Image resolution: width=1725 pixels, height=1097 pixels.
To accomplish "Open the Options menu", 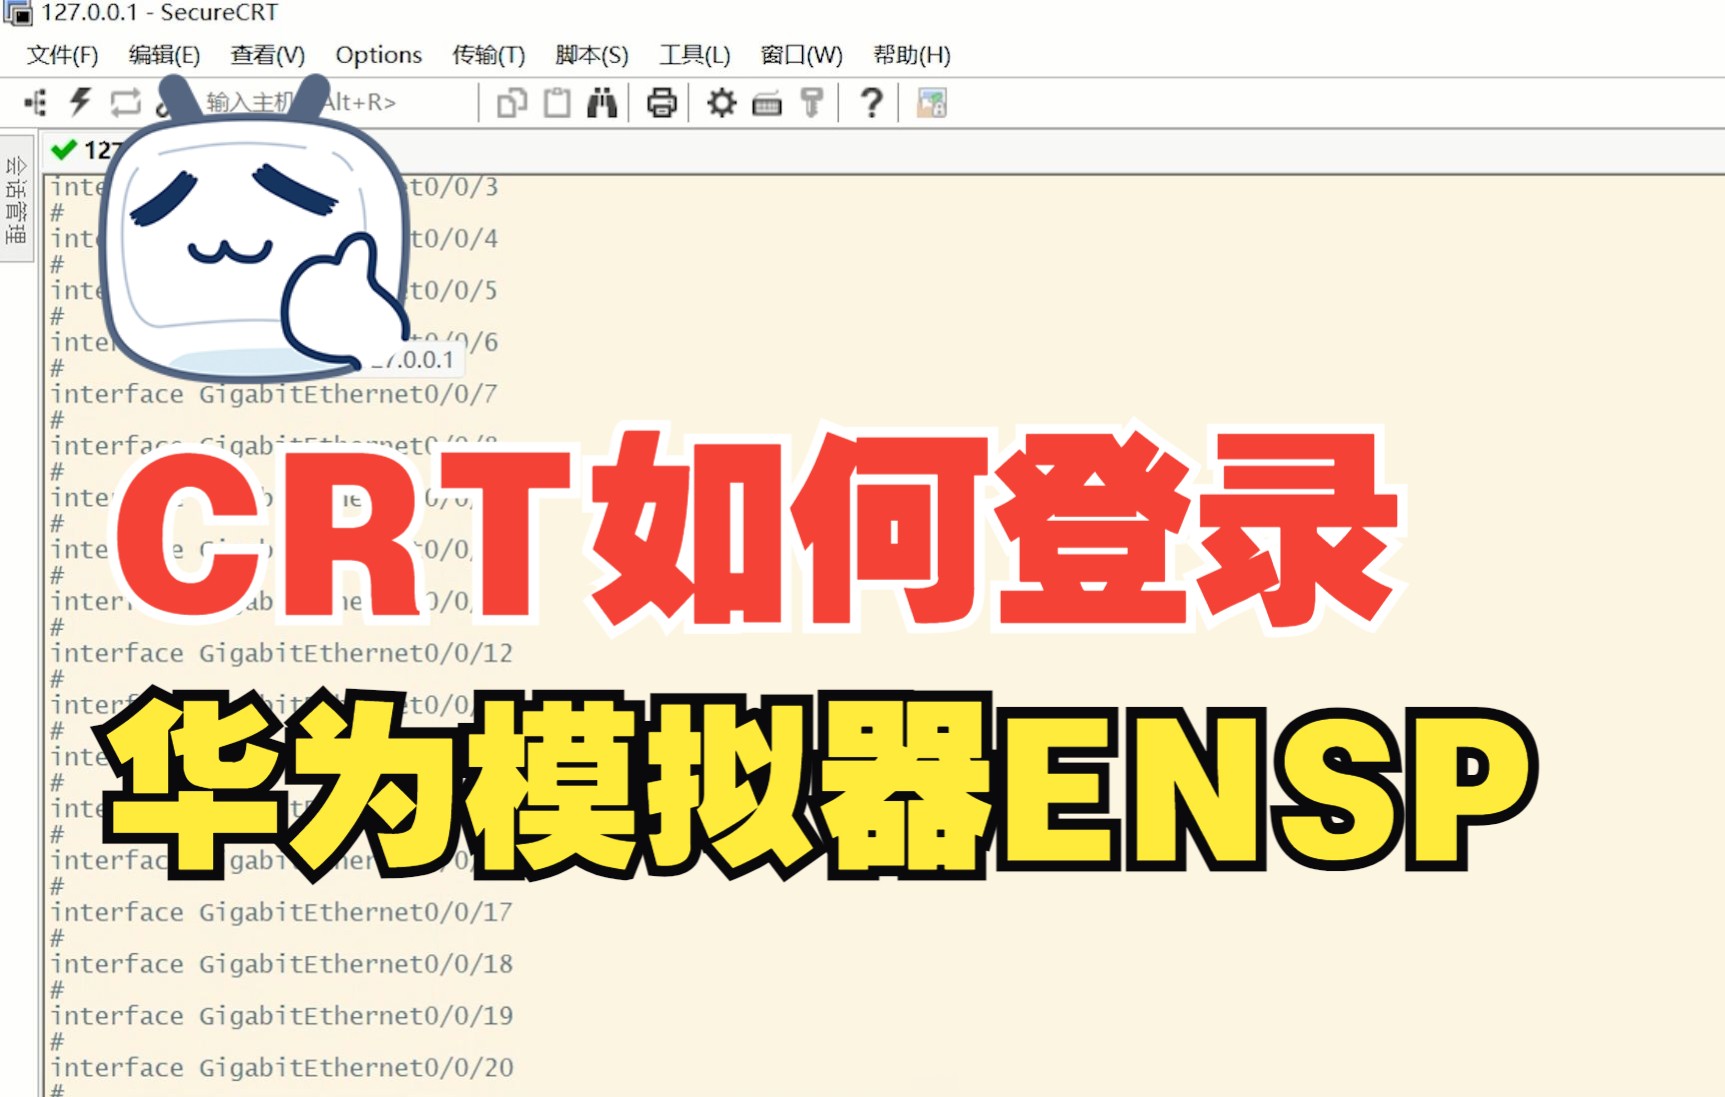I will click(379, 55).
